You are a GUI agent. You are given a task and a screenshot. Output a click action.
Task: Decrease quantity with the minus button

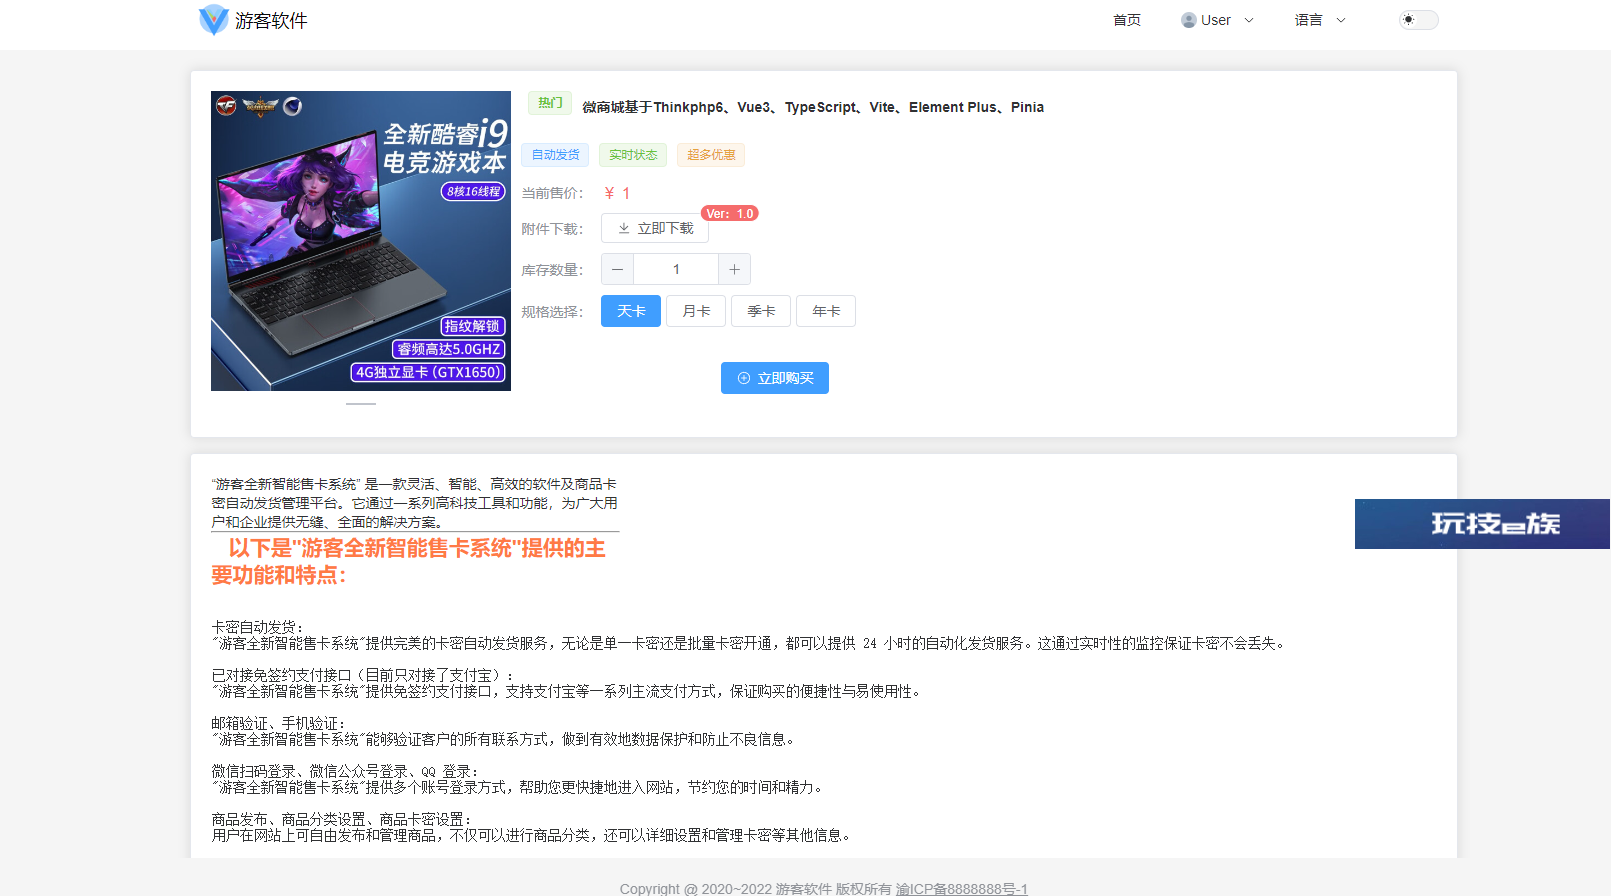(617, 269)
